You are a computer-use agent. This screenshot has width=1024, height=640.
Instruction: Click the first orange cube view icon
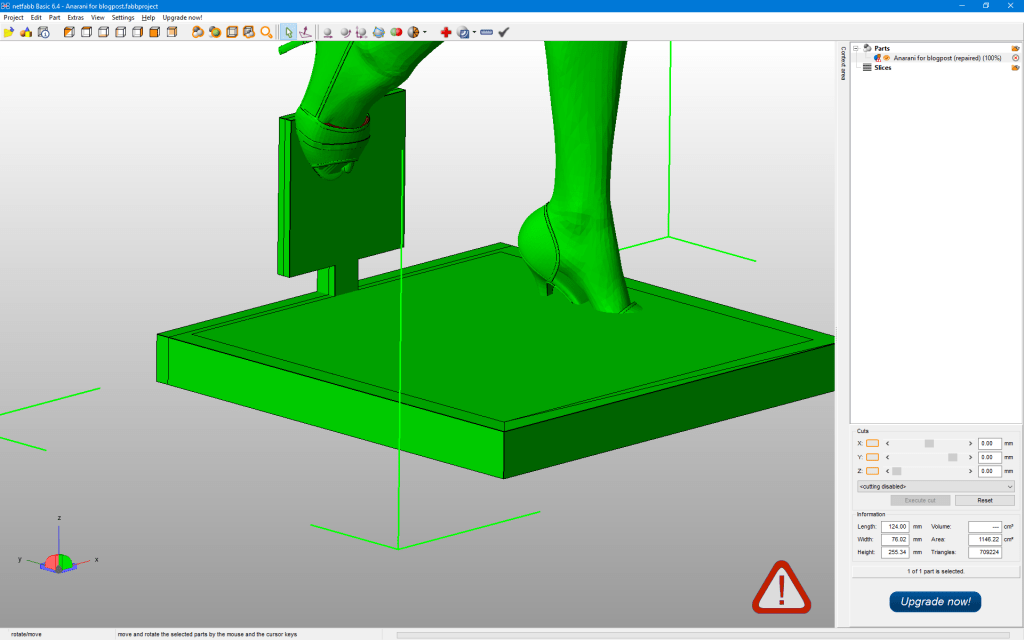[69, 32]
